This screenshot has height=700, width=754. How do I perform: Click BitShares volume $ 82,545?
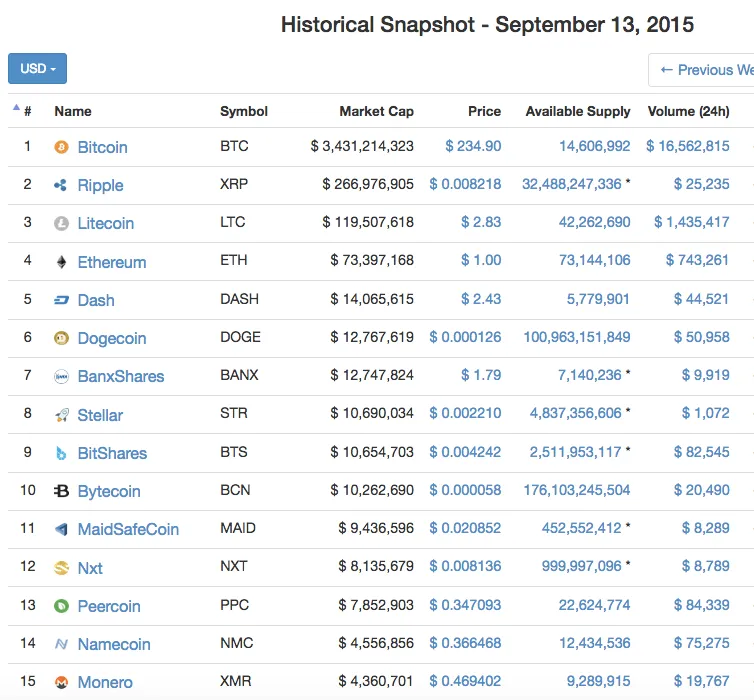[702, 451]
